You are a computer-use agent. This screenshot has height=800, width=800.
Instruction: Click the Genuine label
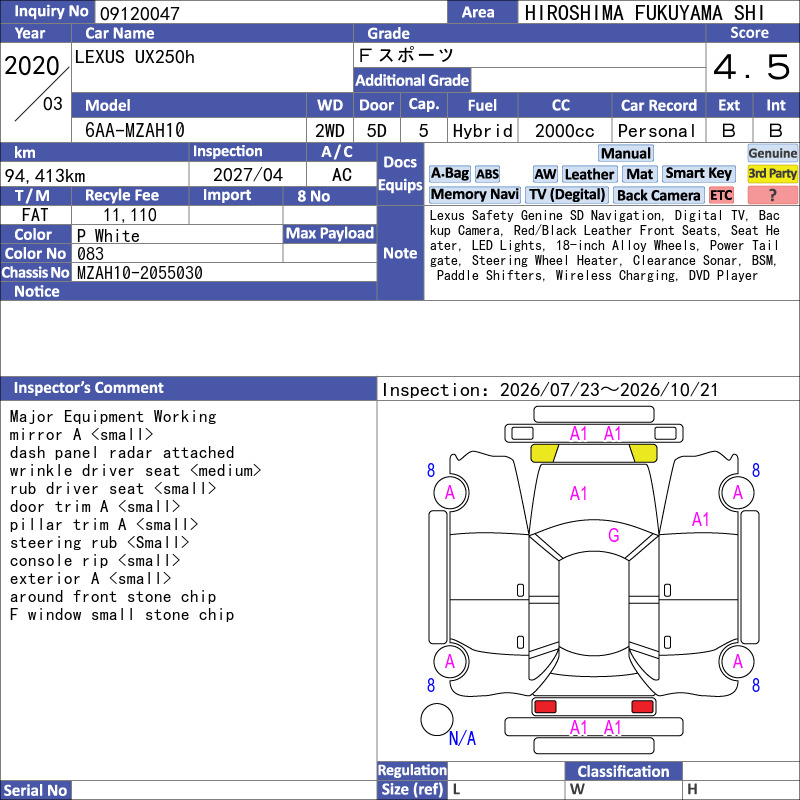tap(772, 153)
